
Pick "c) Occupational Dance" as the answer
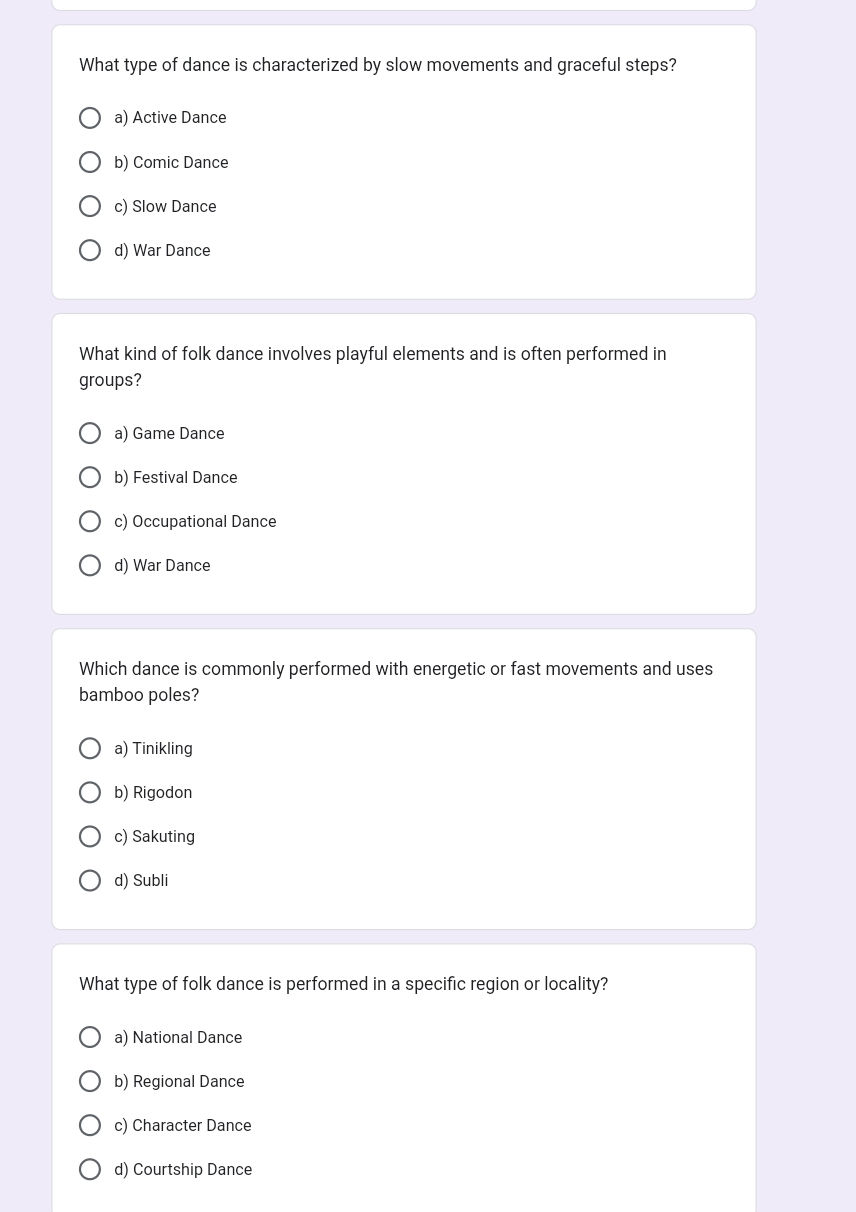pyautogui.click(x=90, y=521)
